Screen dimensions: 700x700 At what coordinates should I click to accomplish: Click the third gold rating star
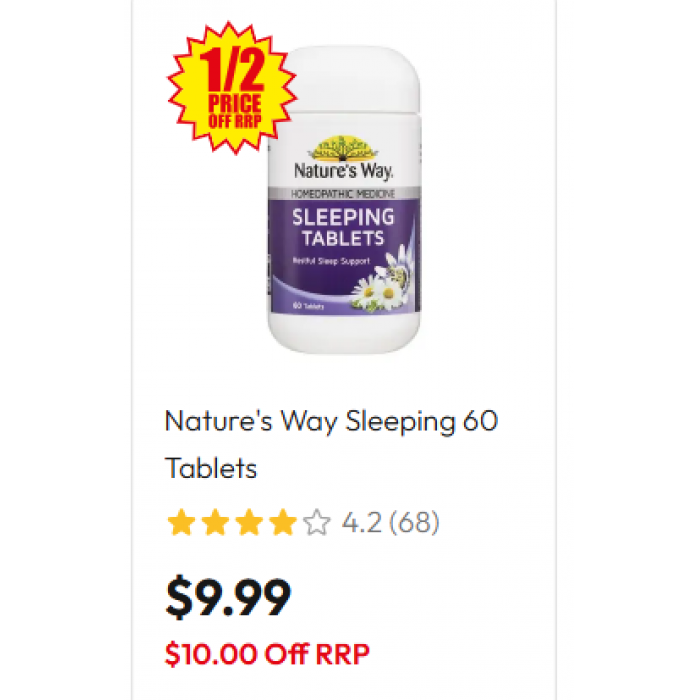click(x=249, y=522)
